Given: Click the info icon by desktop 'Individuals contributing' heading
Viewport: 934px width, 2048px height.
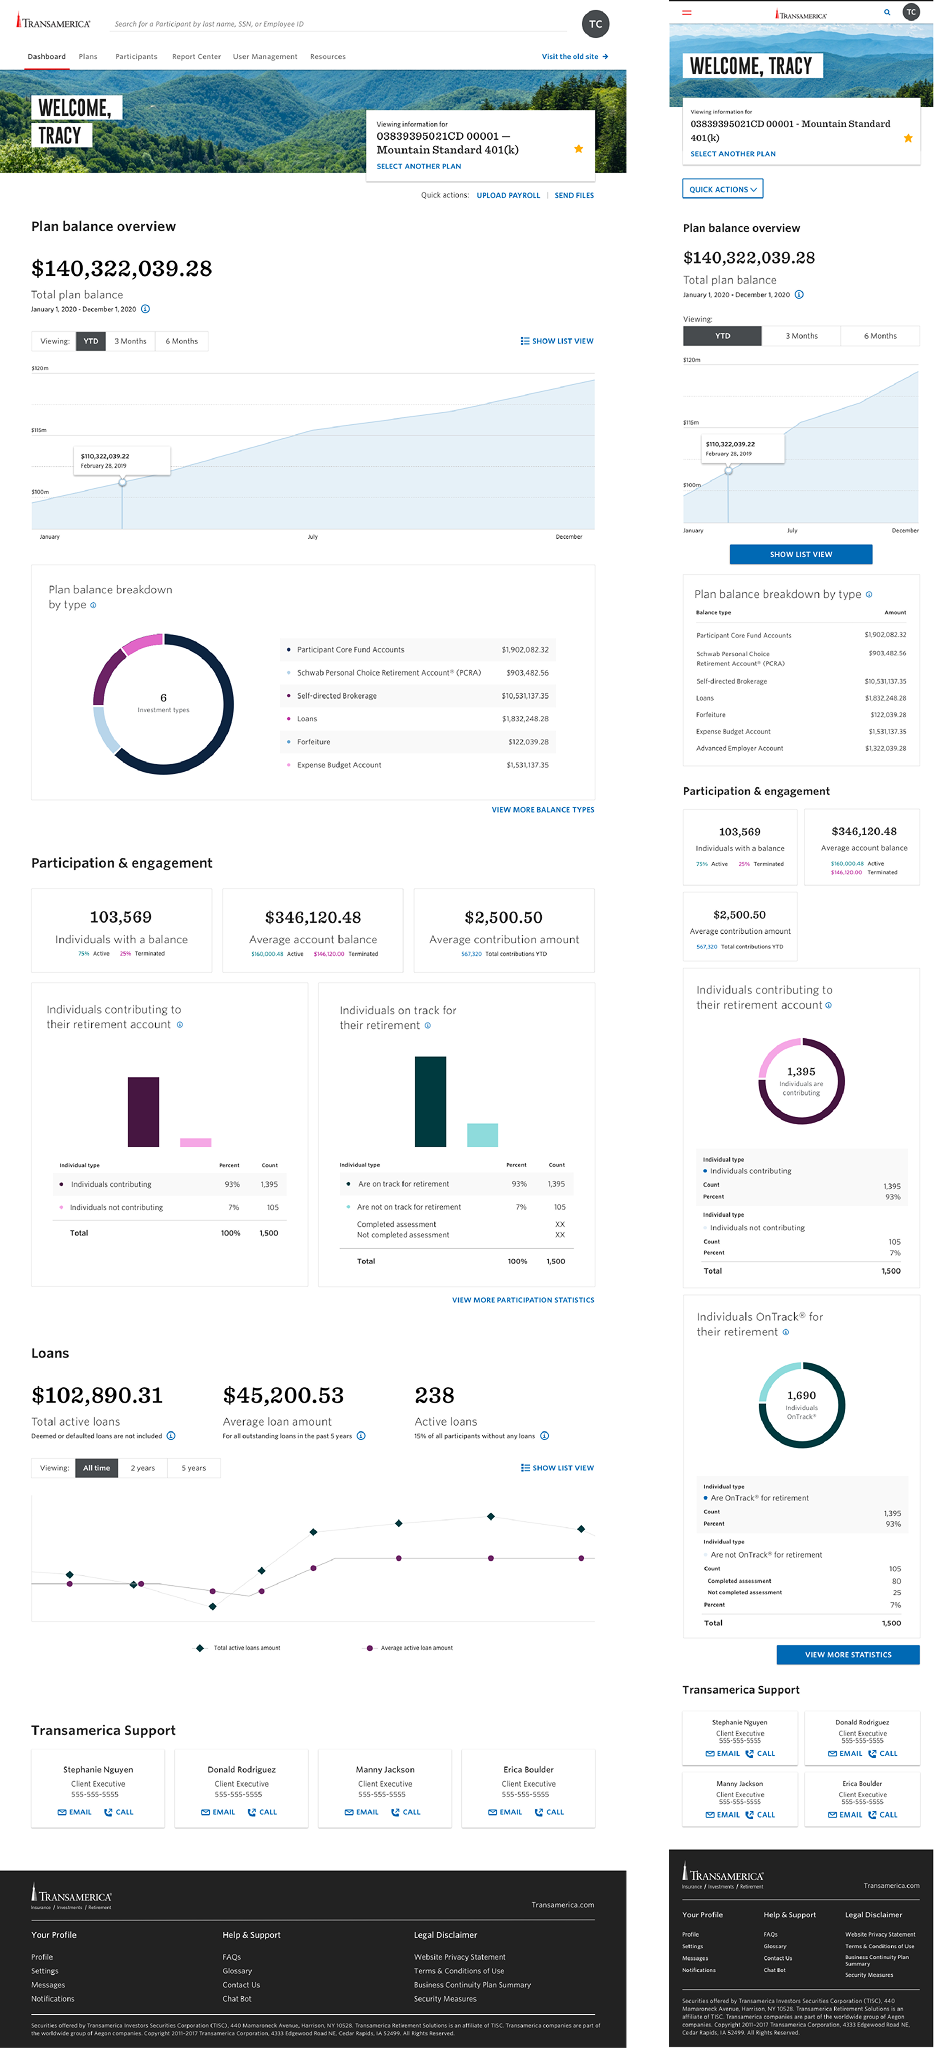Looking at the screenshot, I should click(180, 1025).
